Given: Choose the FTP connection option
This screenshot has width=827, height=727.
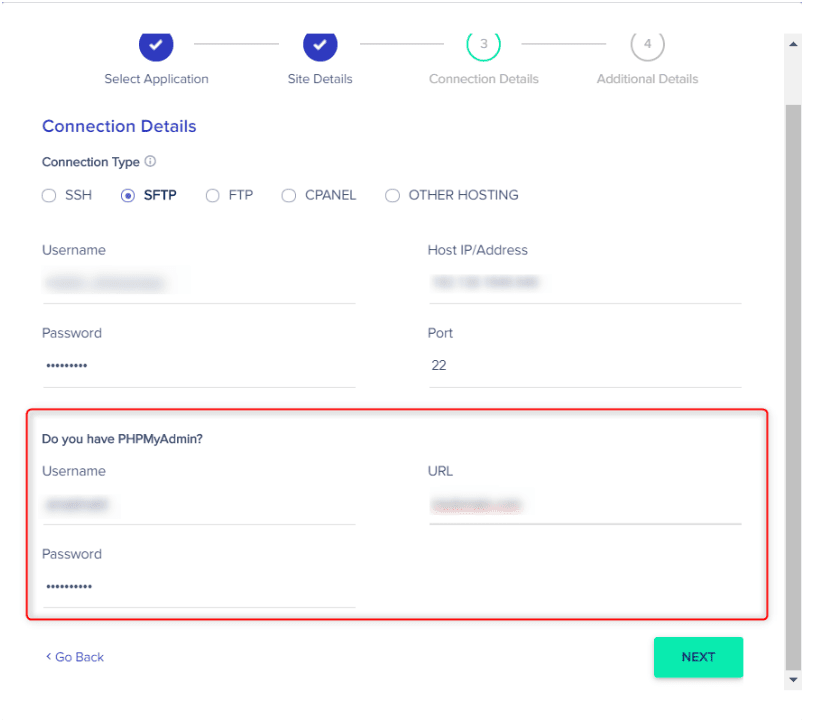Looking at the screenshot, I should click(213, 196).
